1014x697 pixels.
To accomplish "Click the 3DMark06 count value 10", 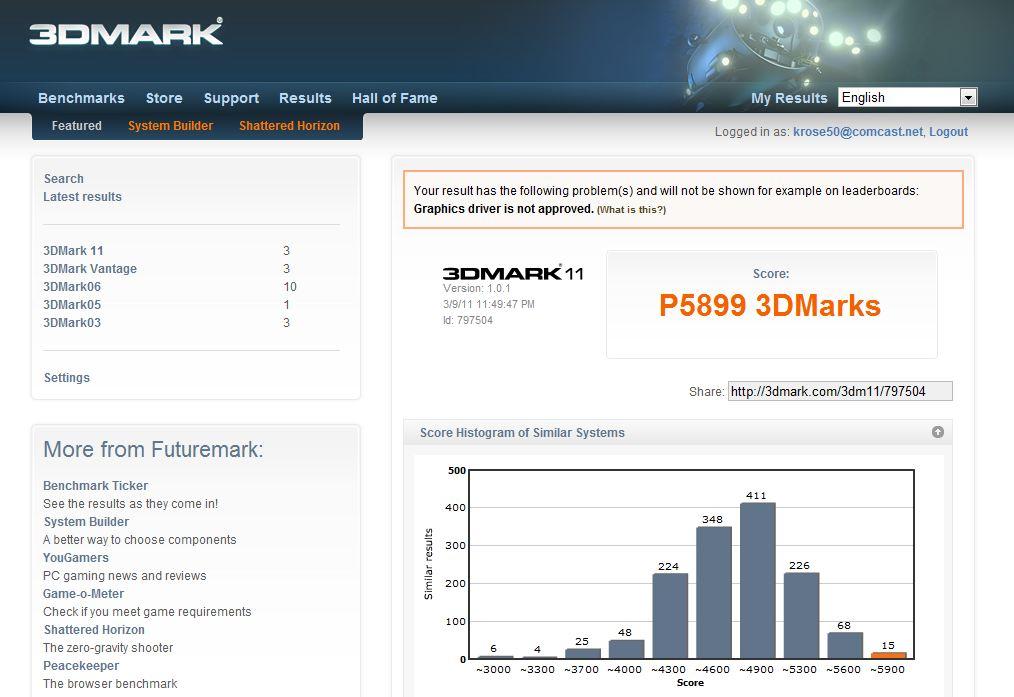I will coord(290,286).
